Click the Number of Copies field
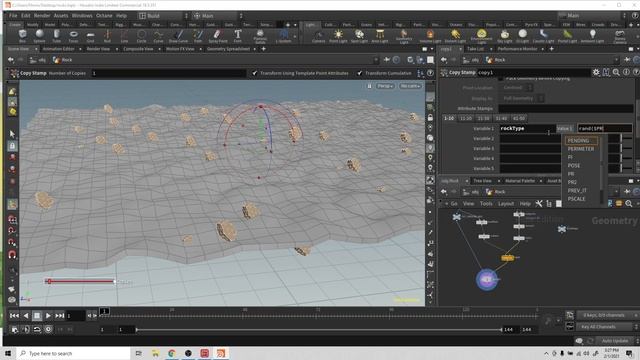This screenshot has width=640, height=360. tap(168, 73)
